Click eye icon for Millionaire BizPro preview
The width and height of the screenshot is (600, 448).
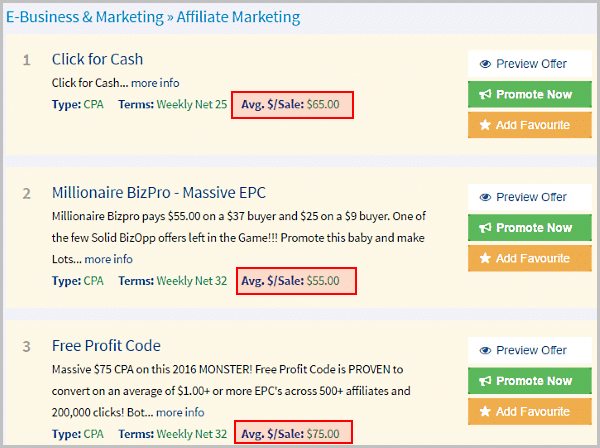pos(485,197)
